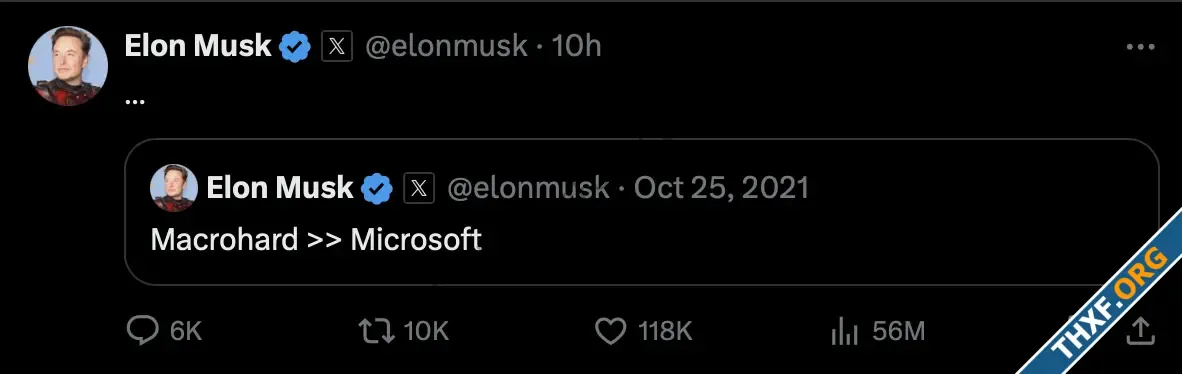This screenshot has height=374, width=1182.
Task: Click the share upload icon
Action: [1141, 330]
